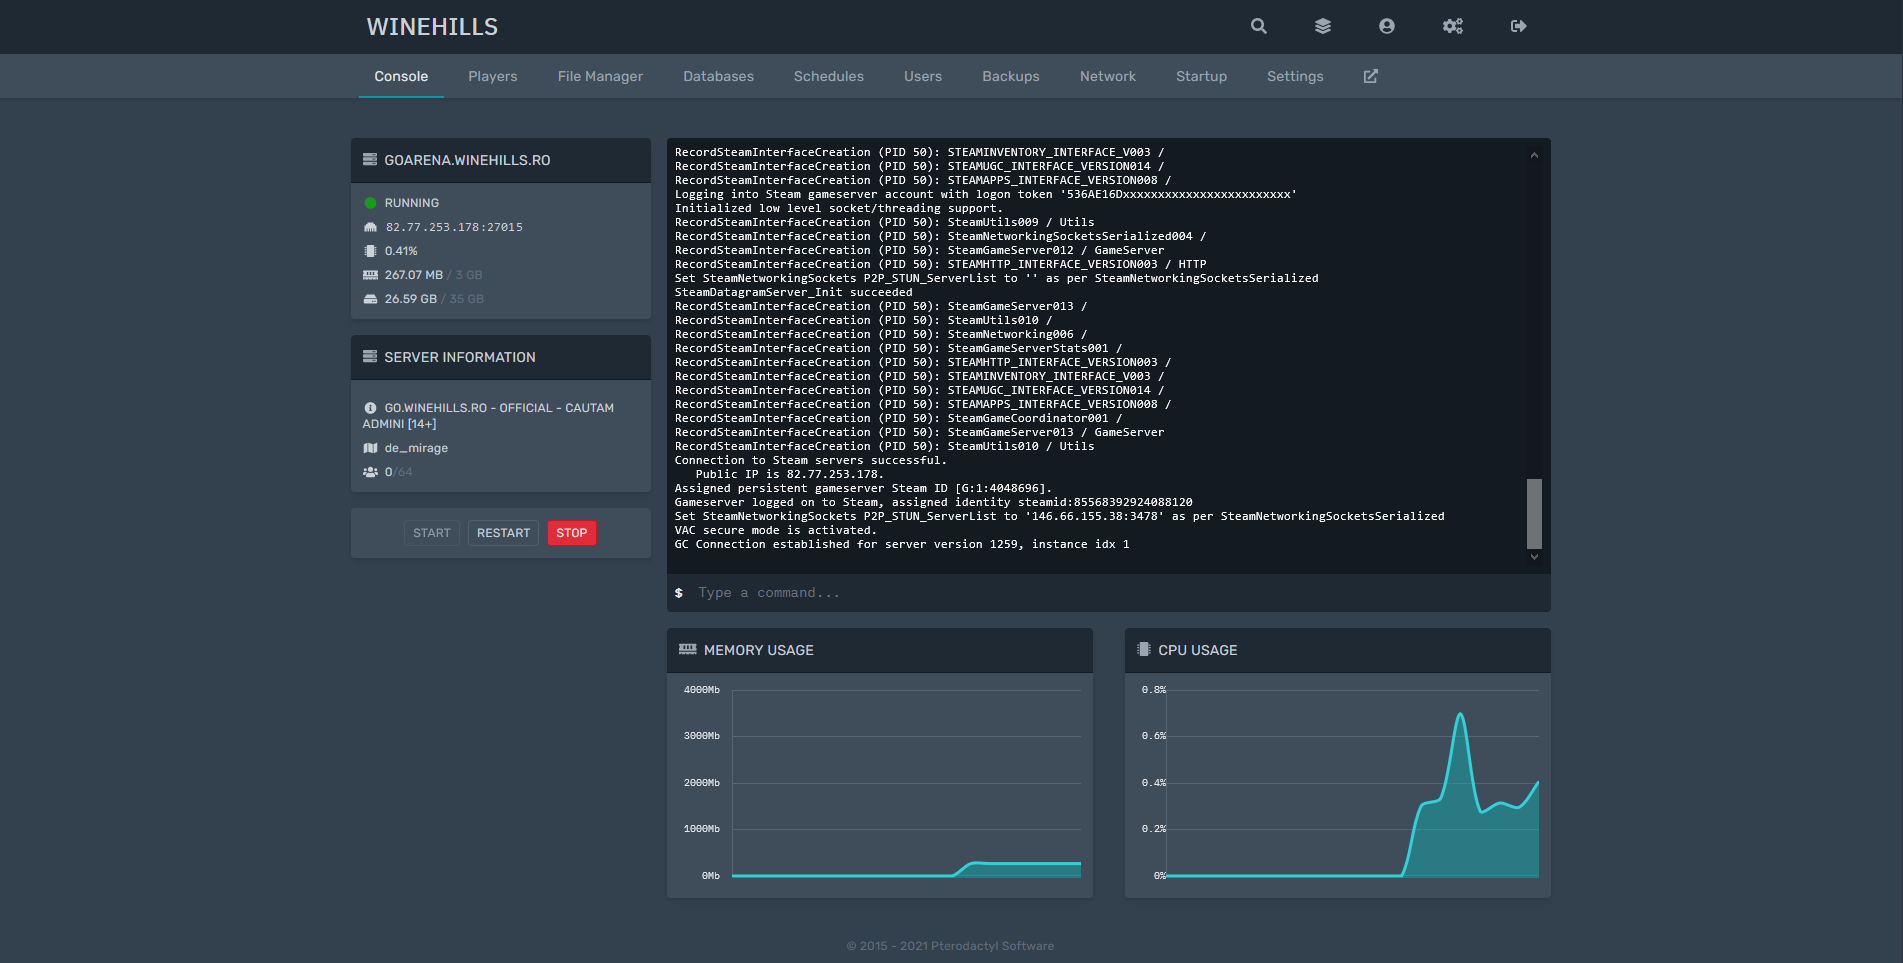Open the external link icon tab
This screenshot has height=963, width=1903.
click(x=1370, y=76)
